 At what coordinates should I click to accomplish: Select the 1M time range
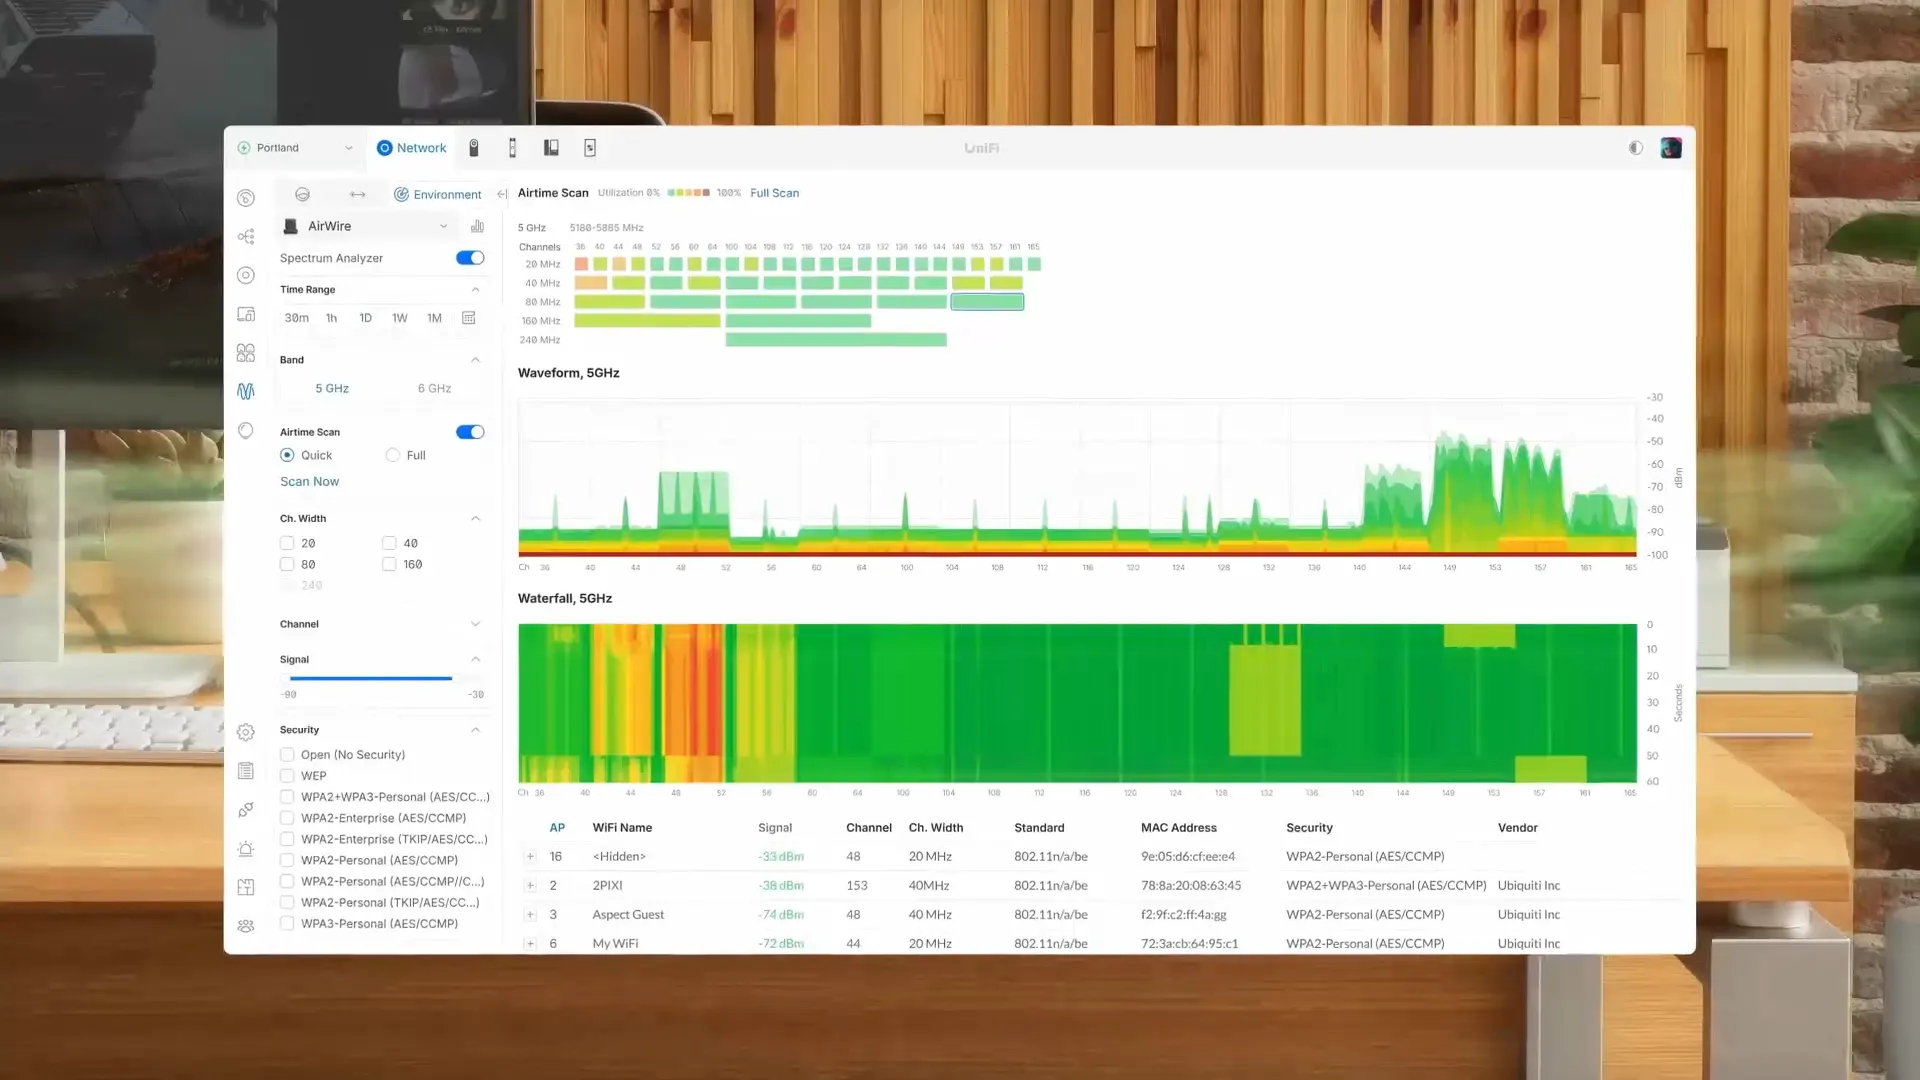click(434, 318)
